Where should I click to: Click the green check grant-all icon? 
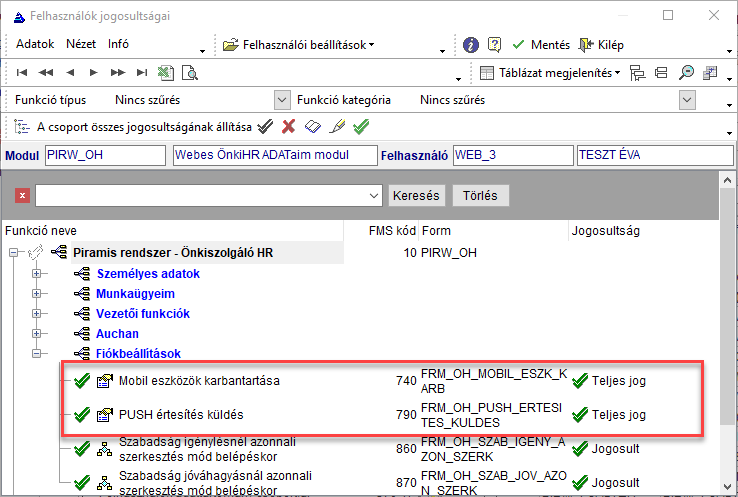pyautogui.click(x=362, y=126)
